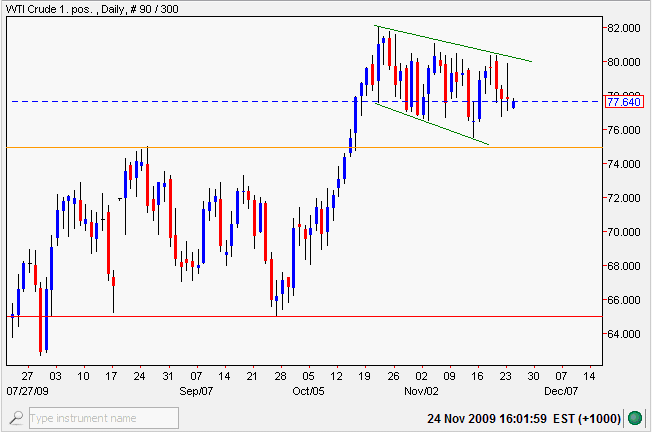Click the 74.000 price axis label
Screen dimensions: 652x432
pyautogui.click(x=623, y=164)
